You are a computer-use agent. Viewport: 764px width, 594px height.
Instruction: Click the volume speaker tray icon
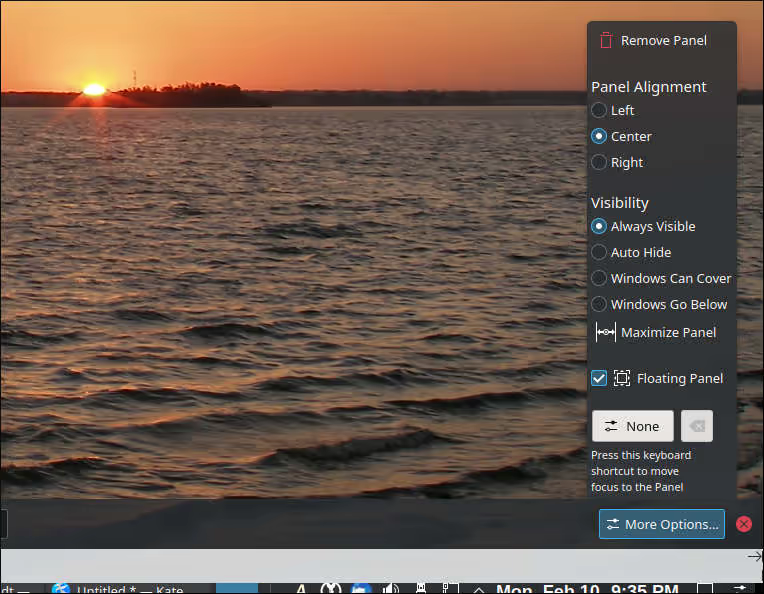pos(390,589)
